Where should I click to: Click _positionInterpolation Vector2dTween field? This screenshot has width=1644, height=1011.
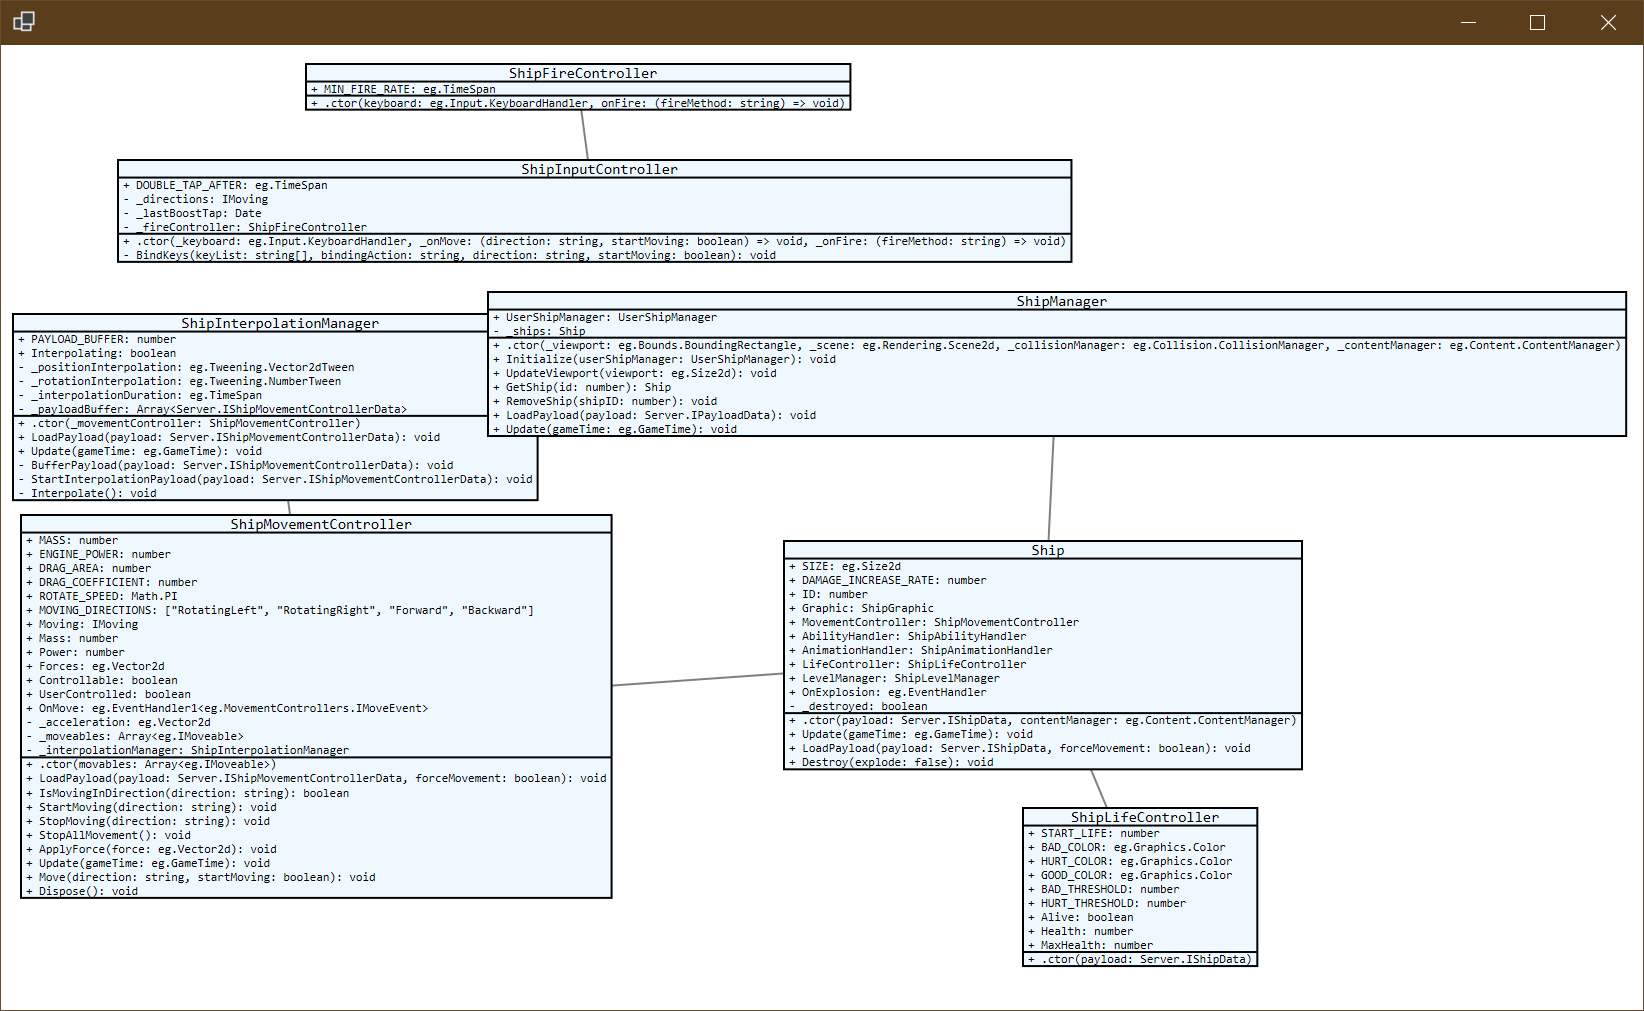186,367
